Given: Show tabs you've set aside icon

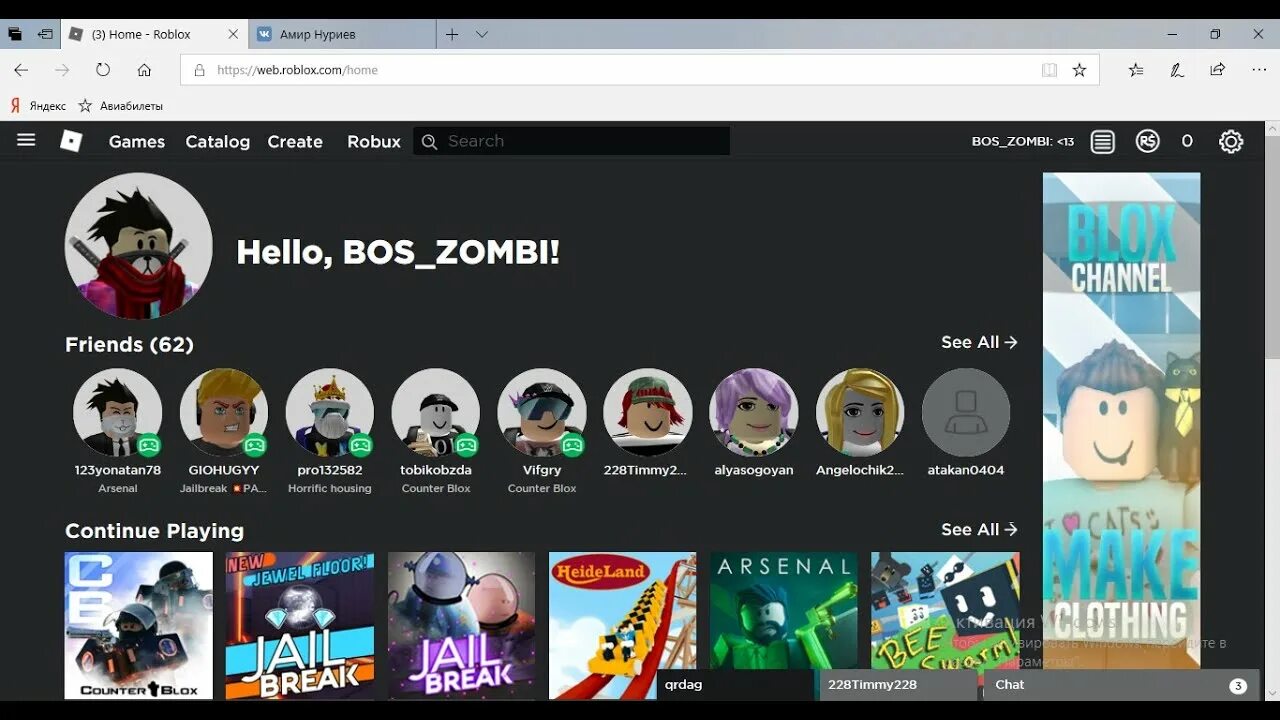Looking at the screenshot, I should click(14, 34).
